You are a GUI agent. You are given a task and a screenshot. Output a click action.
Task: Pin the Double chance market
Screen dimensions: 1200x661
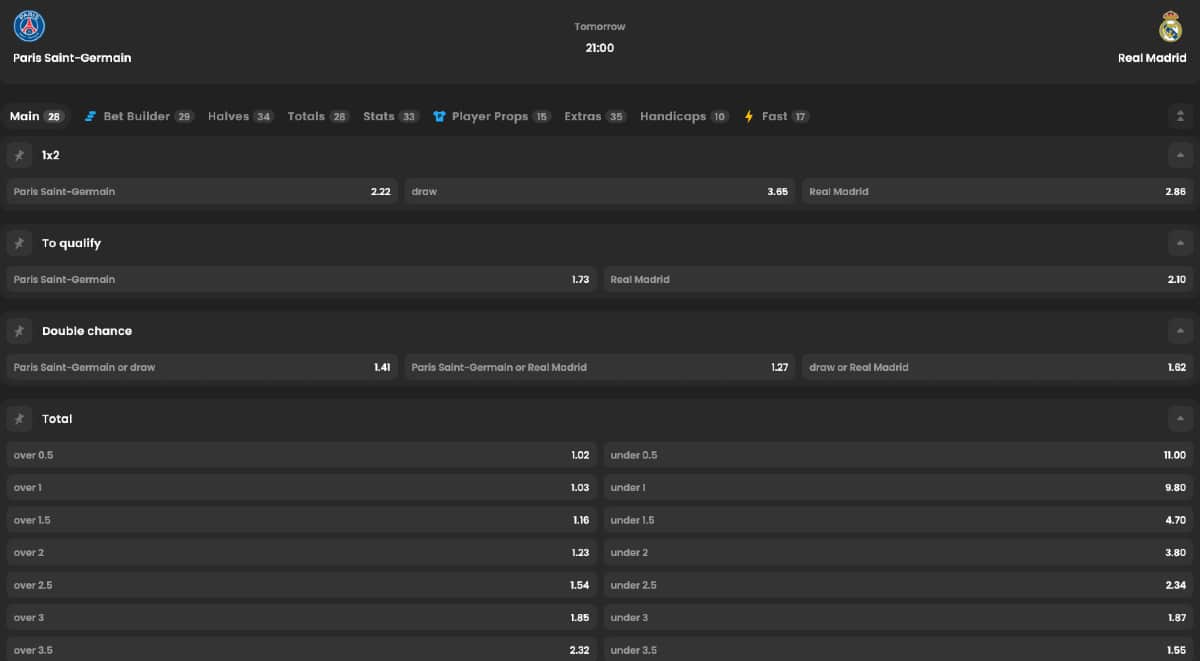[x=19, y=331]
